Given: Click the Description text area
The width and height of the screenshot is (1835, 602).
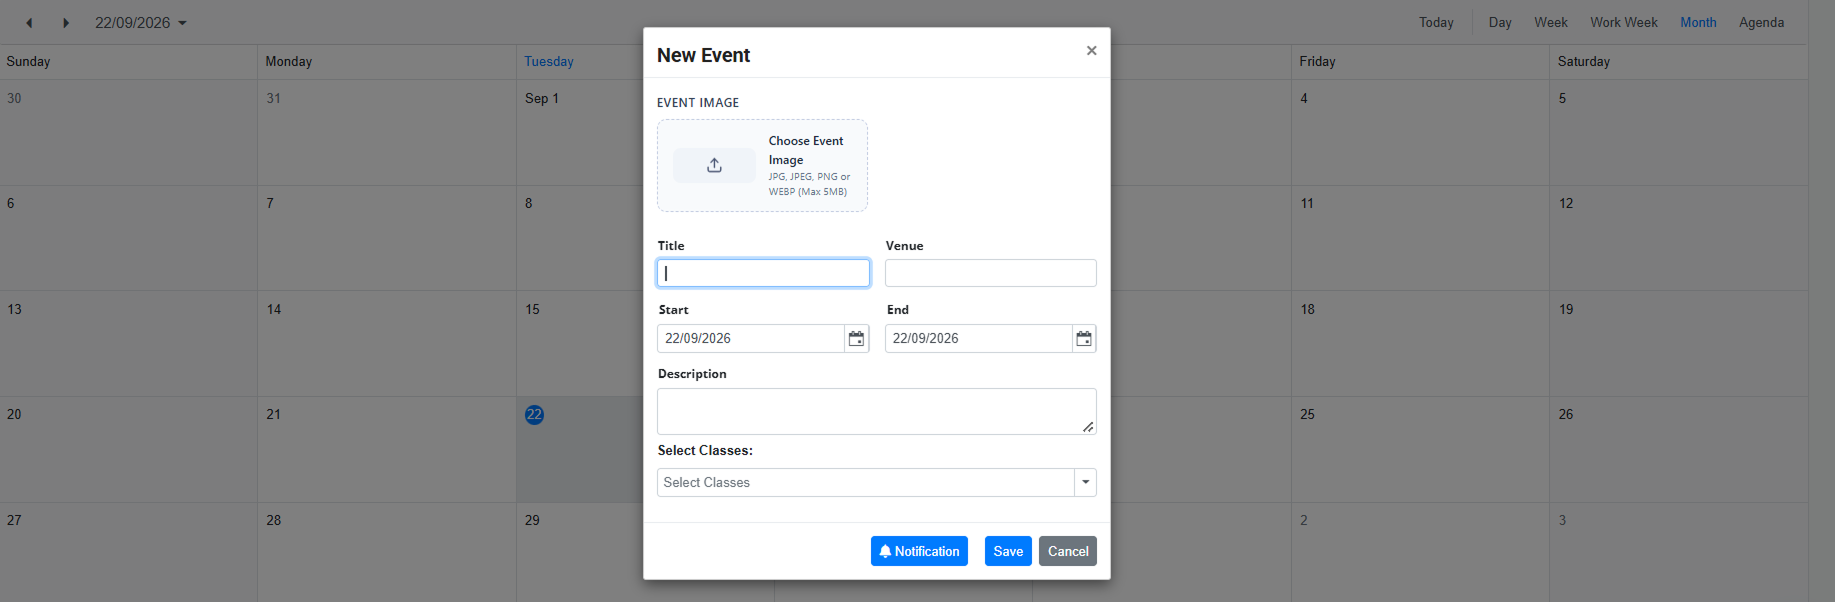Looking at the screenshot, I should [877, 411].
